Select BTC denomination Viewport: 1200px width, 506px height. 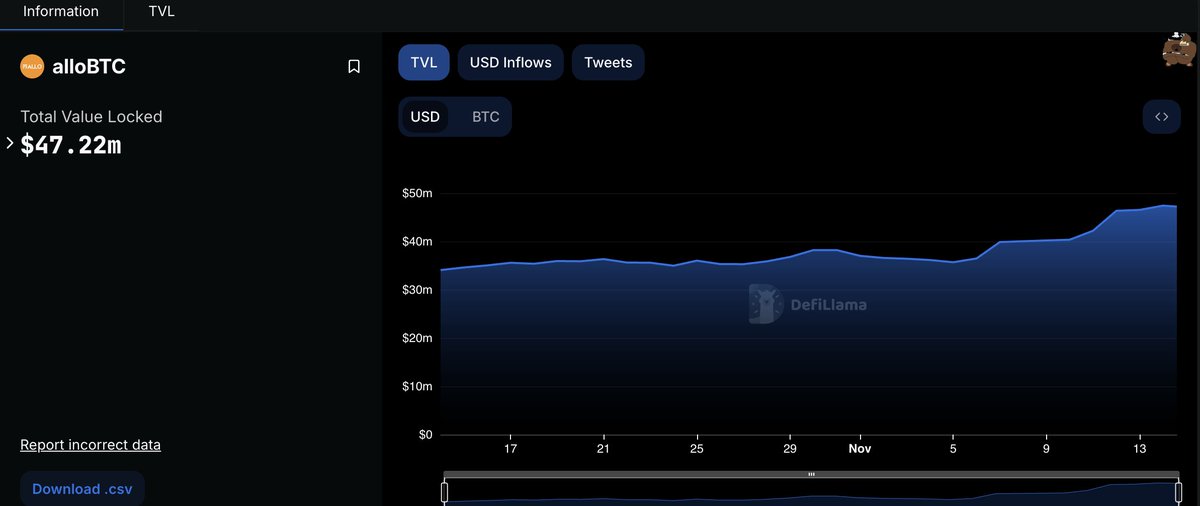click(485, 117)
